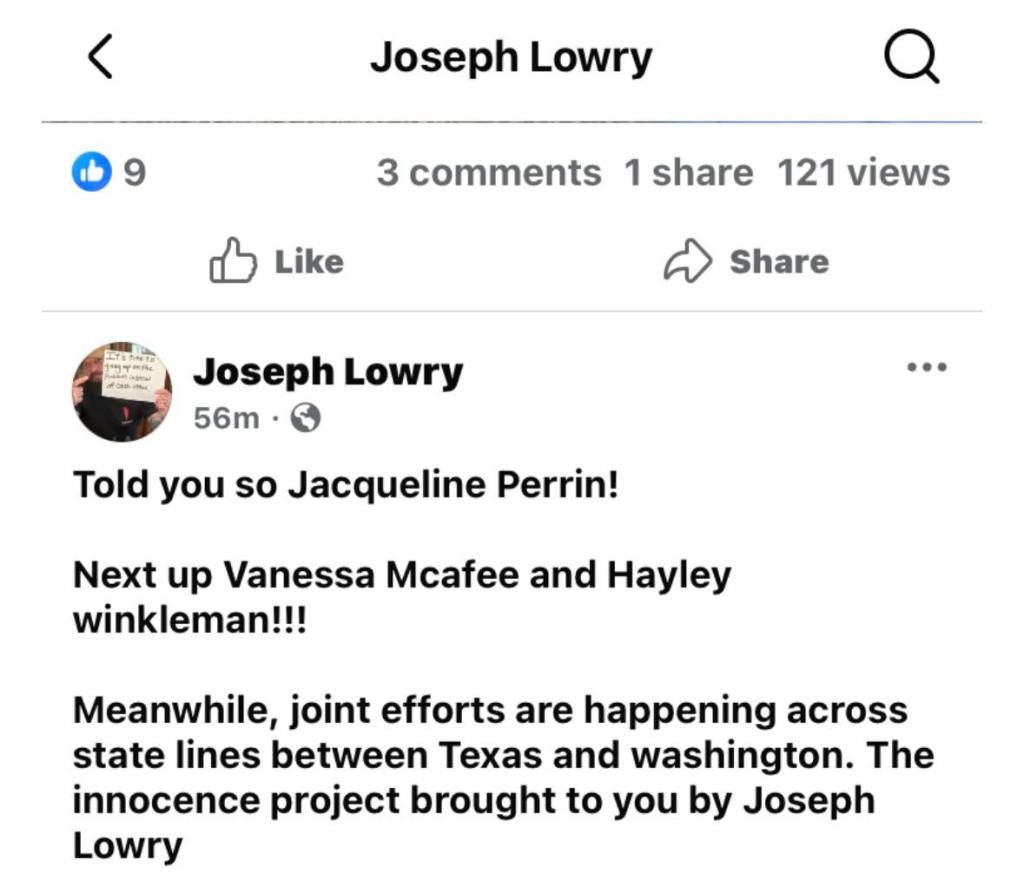This screenshot has height=880, width=1024.
Task: Click the "56m" post timestamp
Action: (226, 418)
